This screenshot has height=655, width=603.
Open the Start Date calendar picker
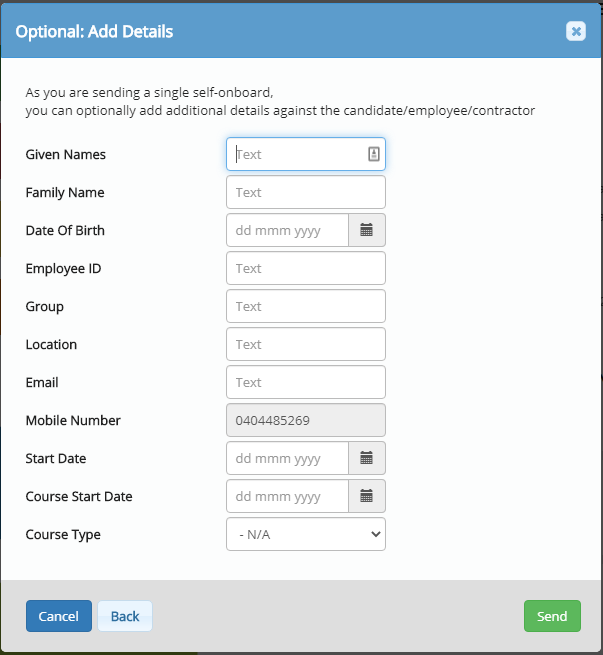coord(367,458)
